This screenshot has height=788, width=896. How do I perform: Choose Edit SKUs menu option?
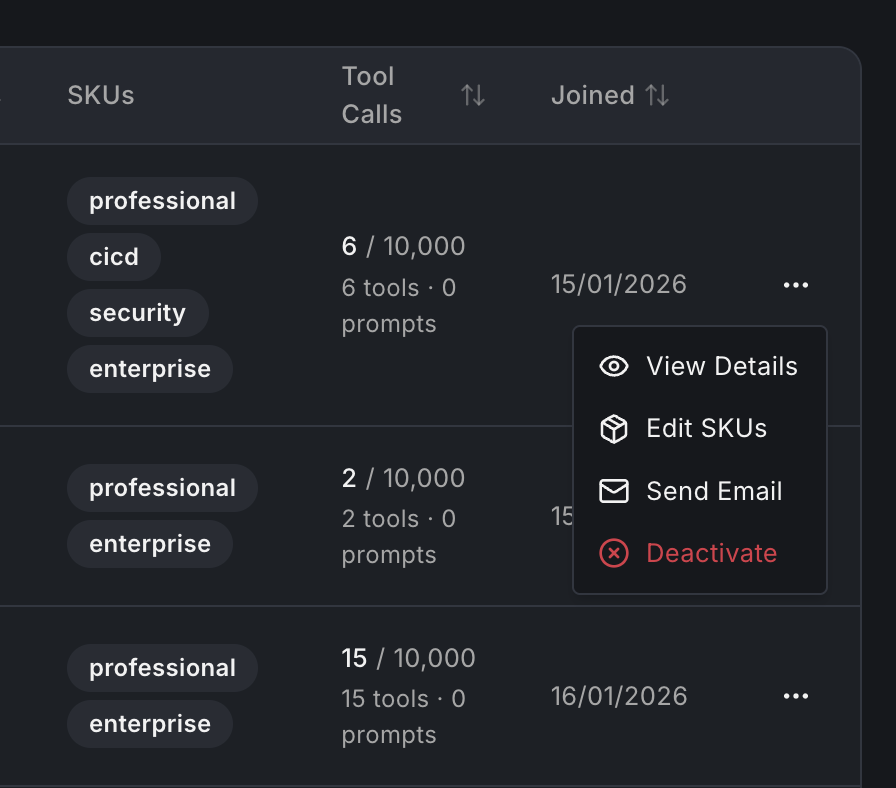tap(706, 429)
